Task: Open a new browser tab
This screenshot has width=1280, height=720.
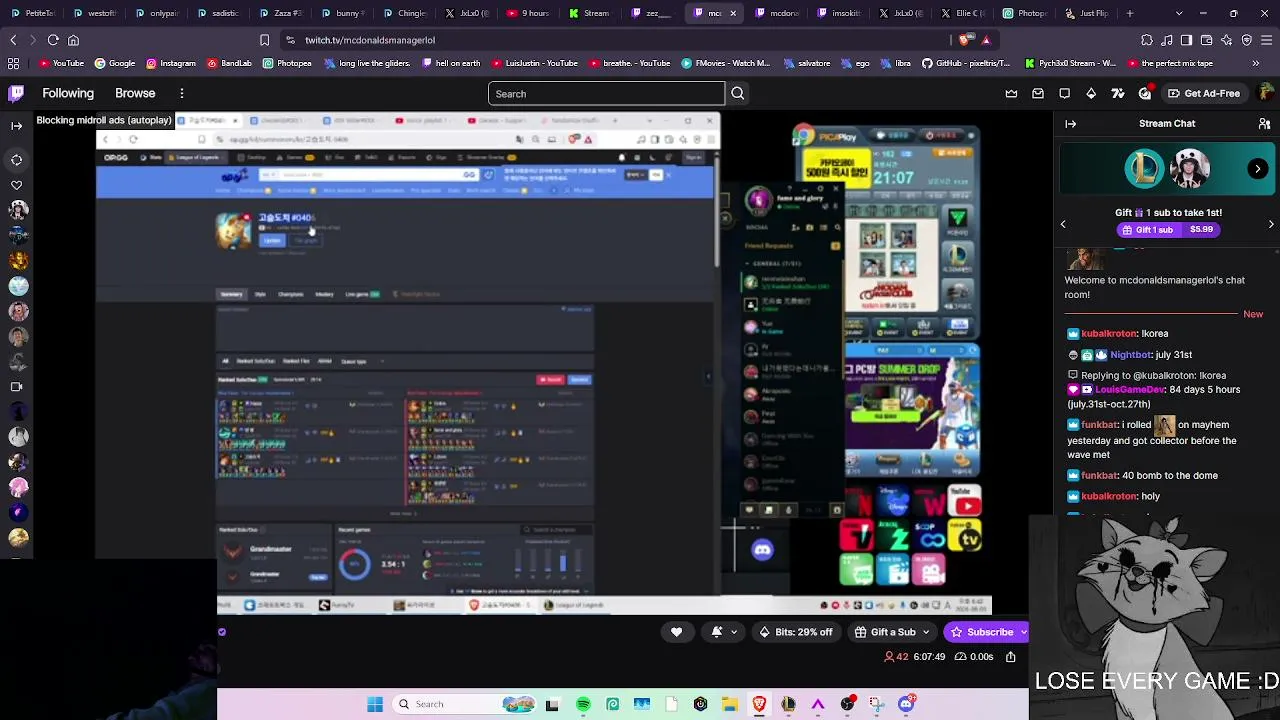Action: [x=1130, y=14]
